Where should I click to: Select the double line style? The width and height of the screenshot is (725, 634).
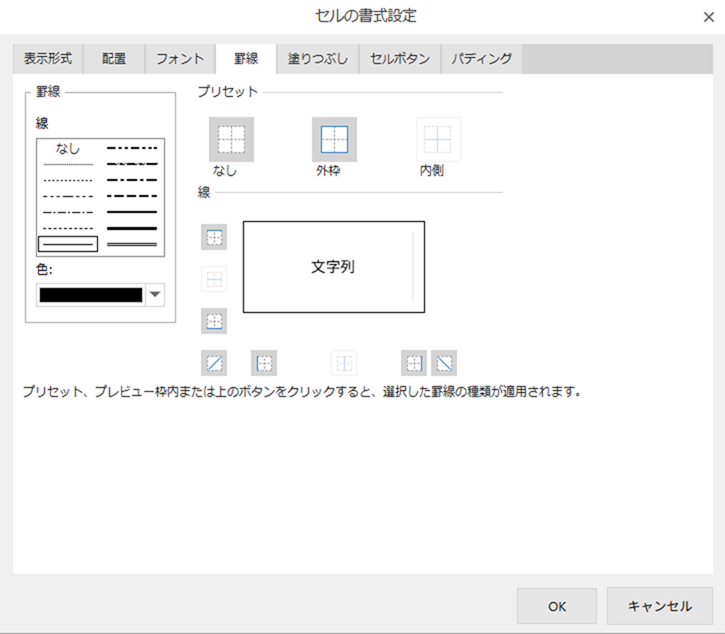tap(132, 244)
